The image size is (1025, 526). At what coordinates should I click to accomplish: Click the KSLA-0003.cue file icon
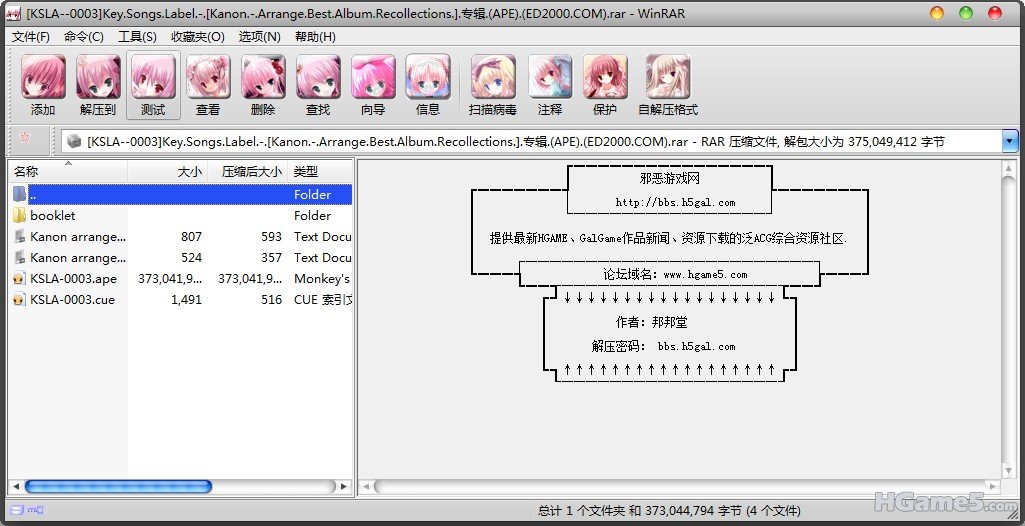click(x=20, y=299)
